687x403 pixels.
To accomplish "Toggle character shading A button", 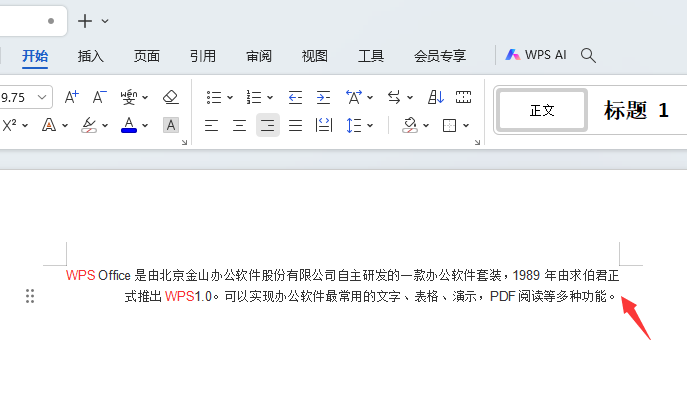I will [x=171, y=126].
